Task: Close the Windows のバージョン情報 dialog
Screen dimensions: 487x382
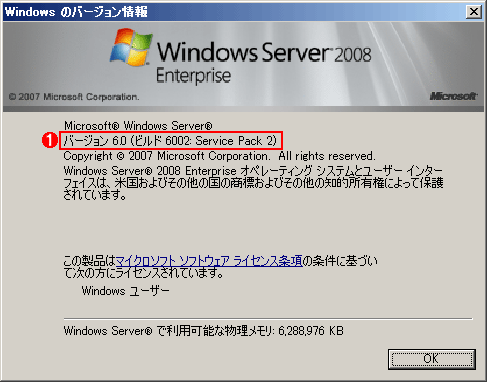Action: click(x=474, y=12)
